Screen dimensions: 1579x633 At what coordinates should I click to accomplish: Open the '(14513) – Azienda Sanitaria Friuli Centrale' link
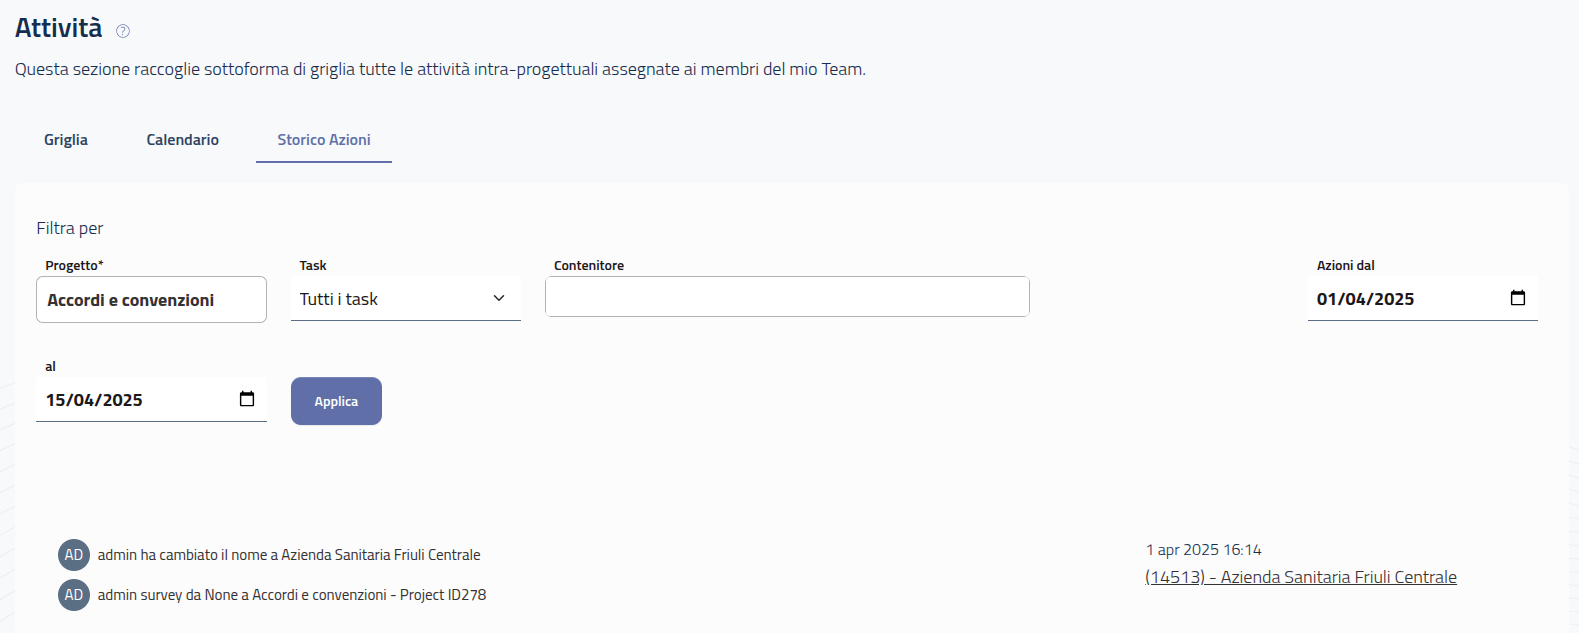[x=1300, y=577]
